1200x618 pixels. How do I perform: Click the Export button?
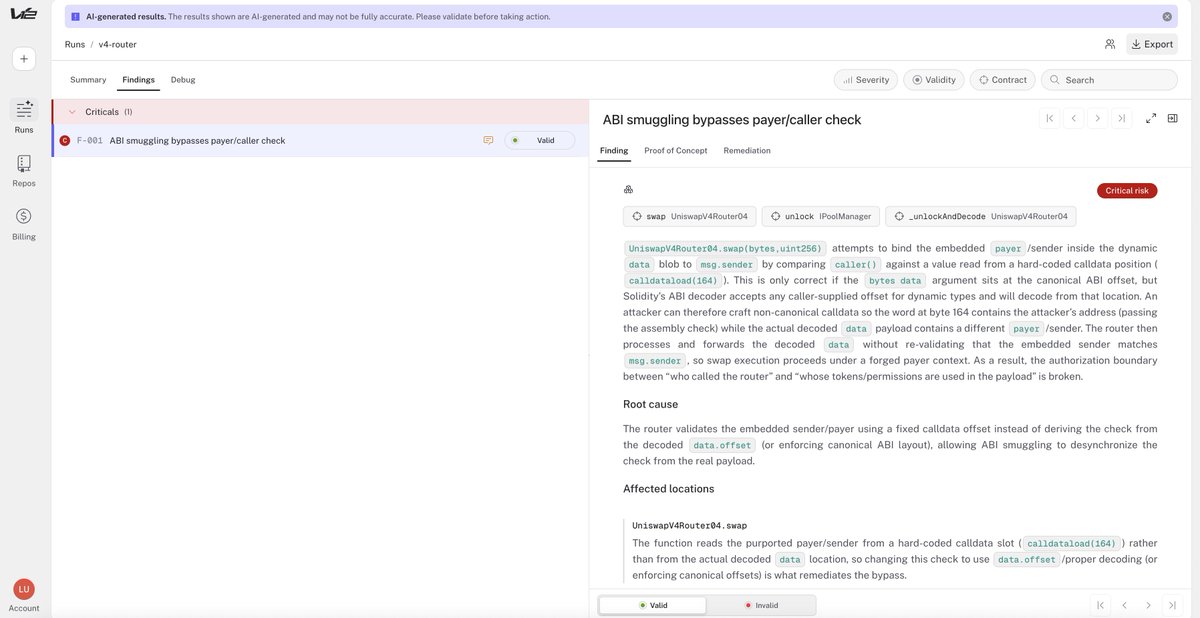click(1152, 44)
